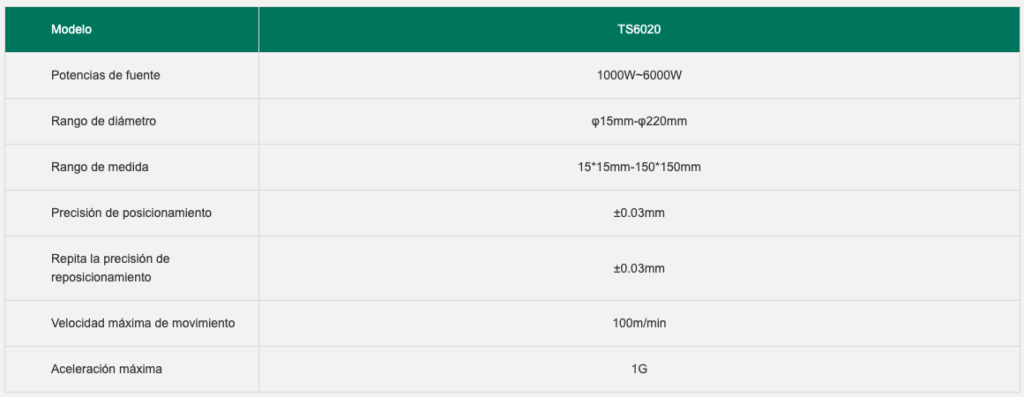This screenshot has height=397, width=1024.
Task: Click the Precisión de posicionamiento label
Action: pos(131,213)
